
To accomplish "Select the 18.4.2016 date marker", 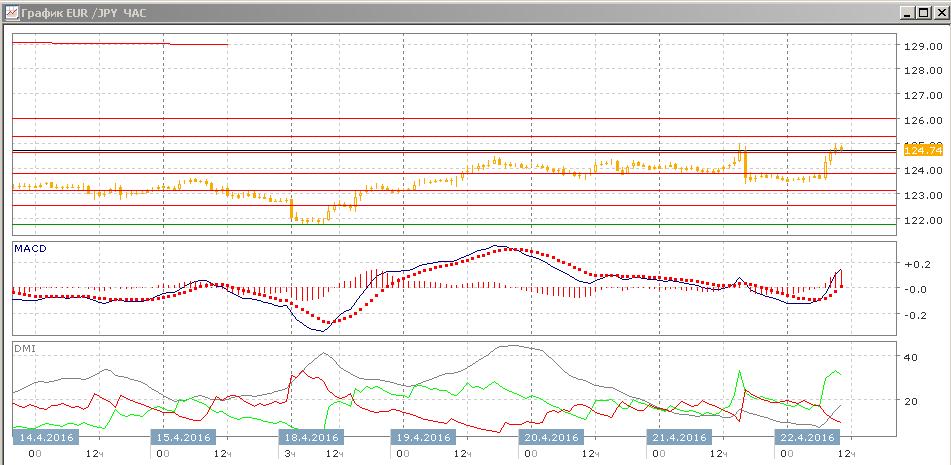I will [x=311, y=437].
